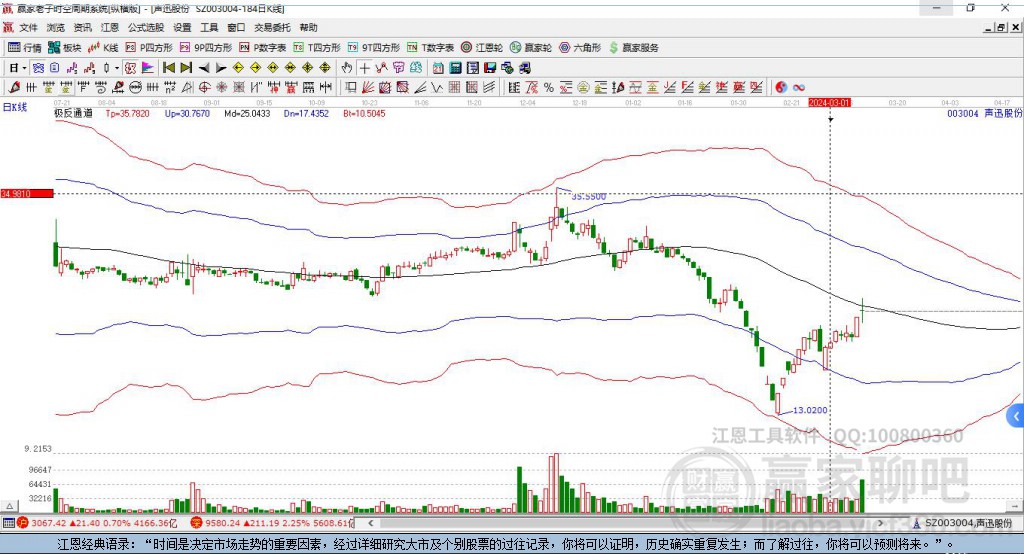Step forward one bar with right triangle
The height and width of the screenshot is (554, 1024).
click(221, 67)
